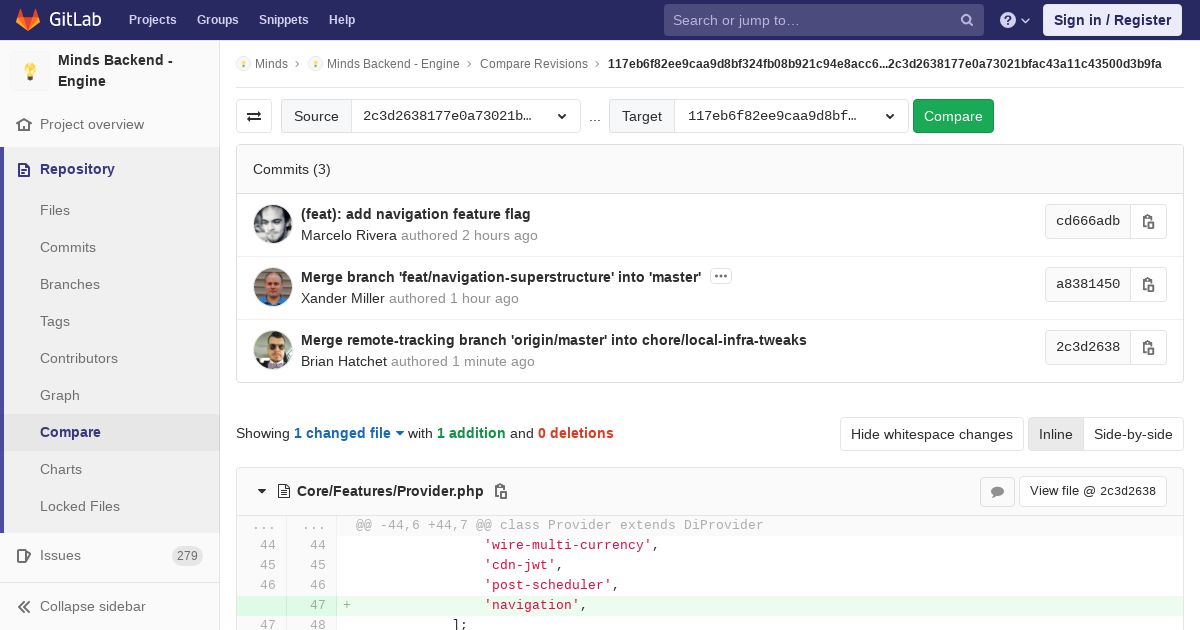
Task: Copy commit SHA a8381450
Action: (1148, 284)
